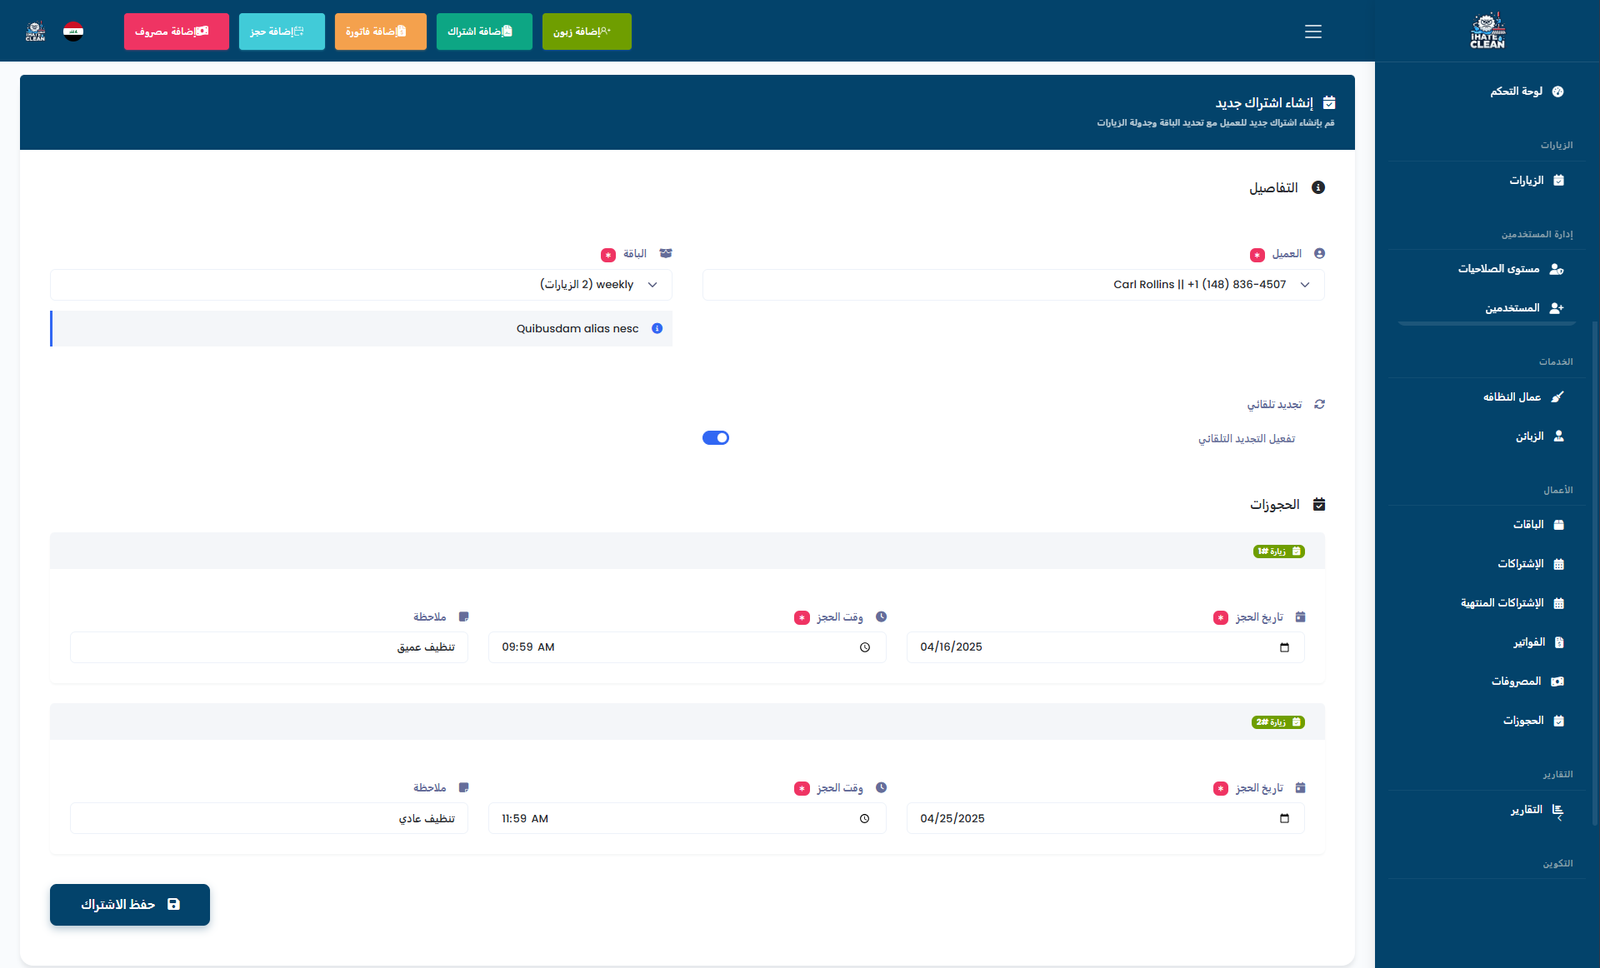The image size is (1600, 968).
Task: Open clock picker for 09:59 AM time
Action: pos(864,648)
